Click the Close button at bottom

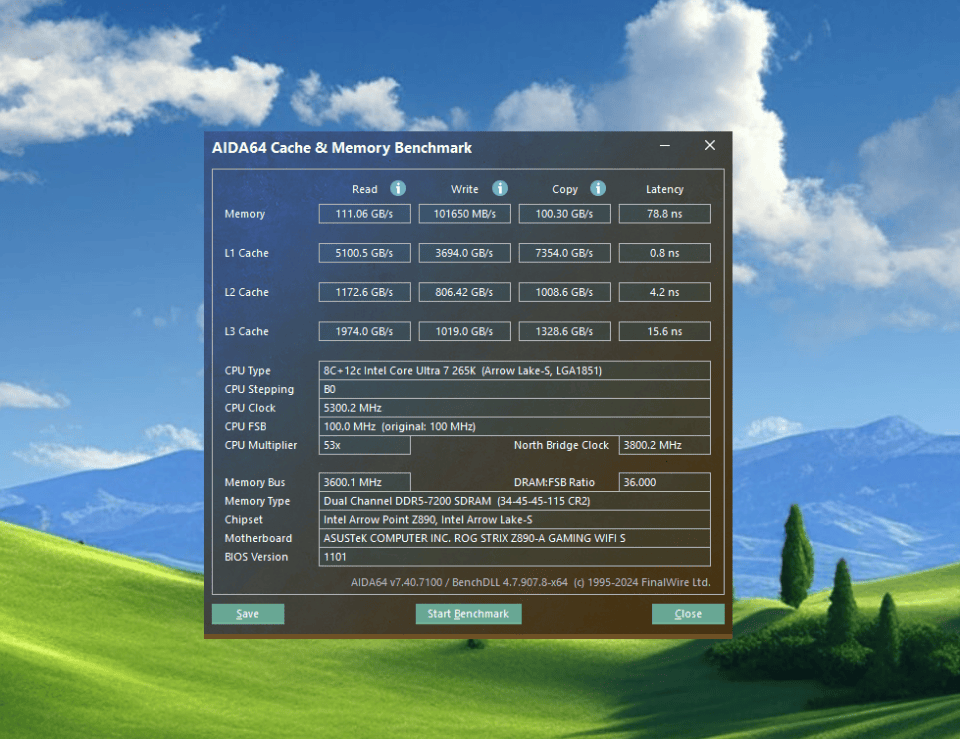coord(688,613)
